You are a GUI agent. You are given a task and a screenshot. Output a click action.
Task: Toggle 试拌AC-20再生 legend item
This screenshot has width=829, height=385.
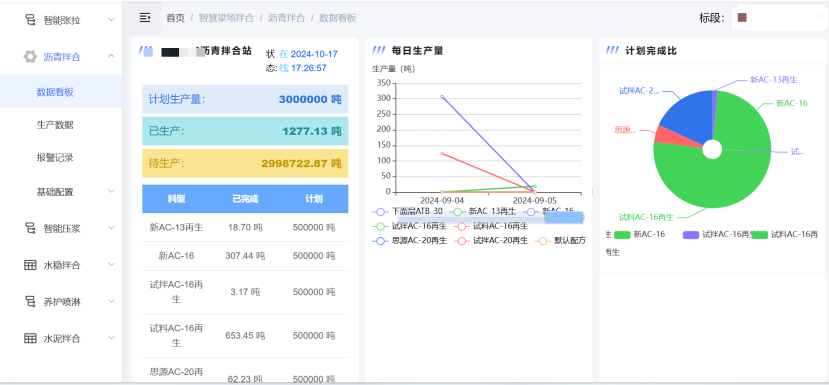[492, 241]
